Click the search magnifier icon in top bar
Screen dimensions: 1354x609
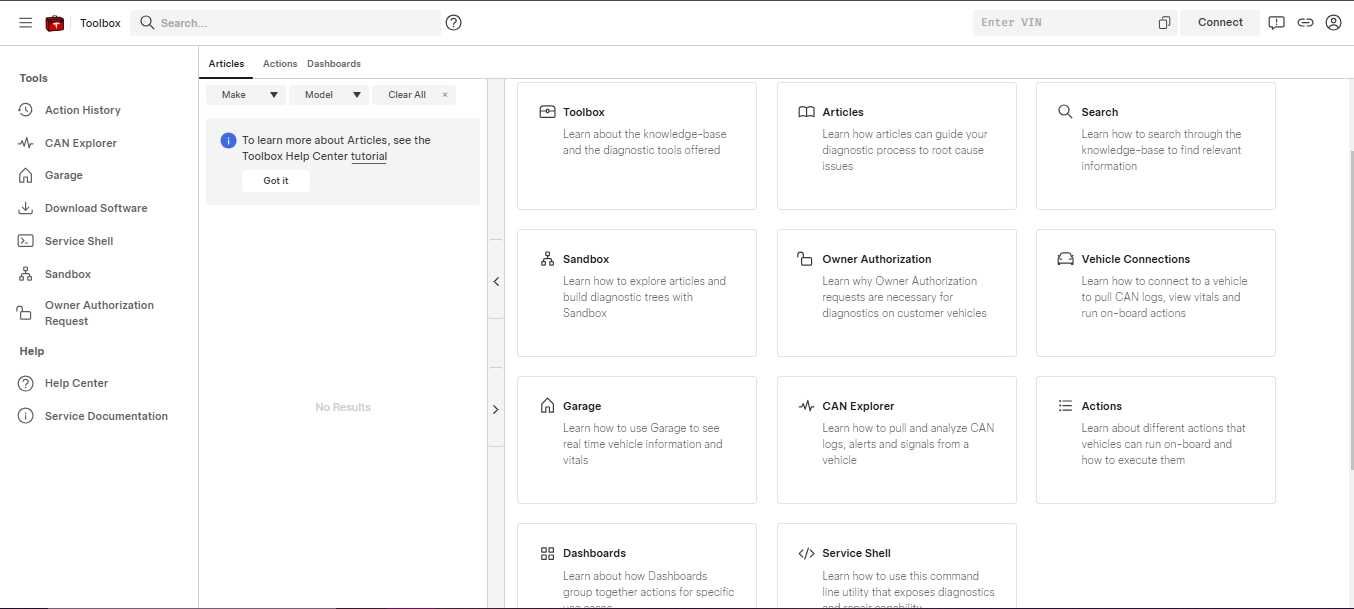point(147,22)
